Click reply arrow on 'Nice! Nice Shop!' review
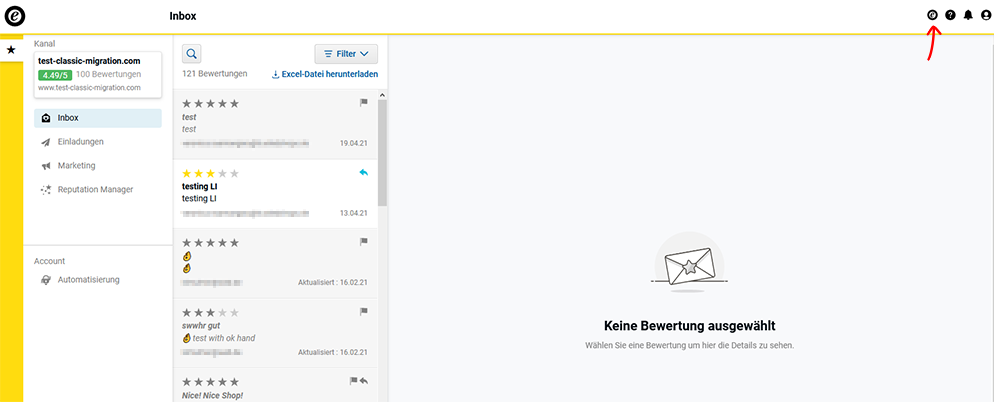The height and width of the screenshot is (402, 994). click(363, 381)
